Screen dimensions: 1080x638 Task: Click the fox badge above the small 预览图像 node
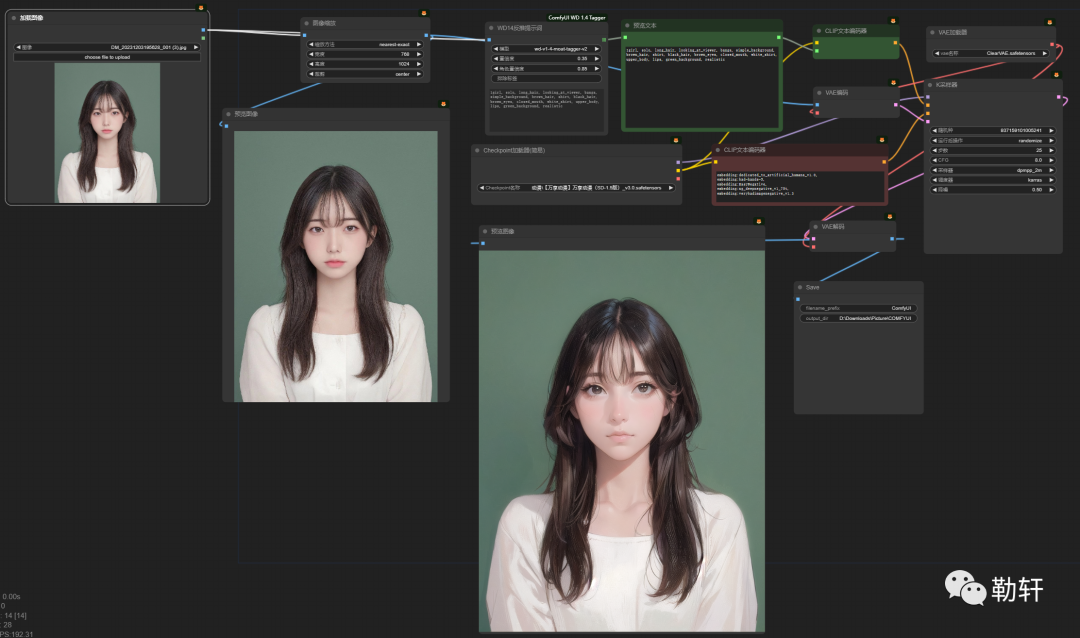click(443, 104)
